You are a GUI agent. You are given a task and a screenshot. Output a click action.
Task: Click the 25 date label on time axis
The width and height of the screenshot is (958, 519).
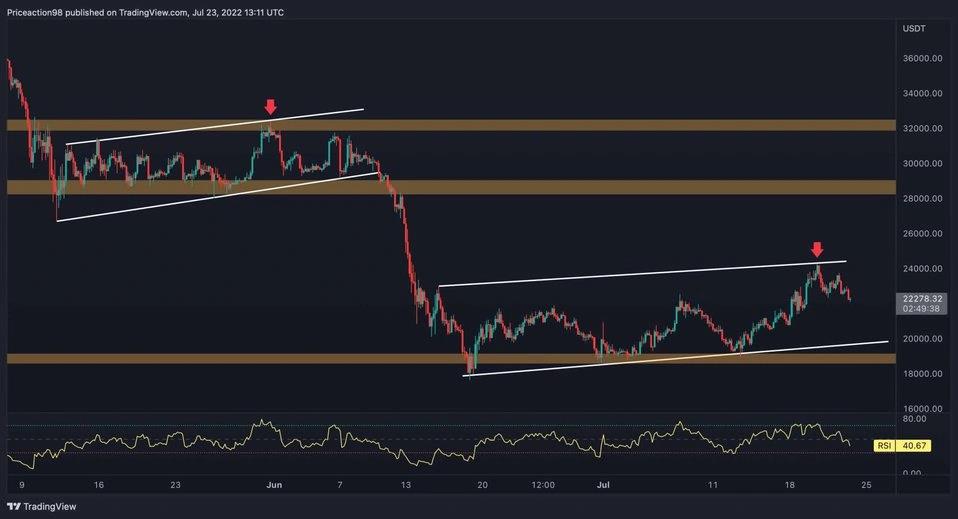point(866,485)
